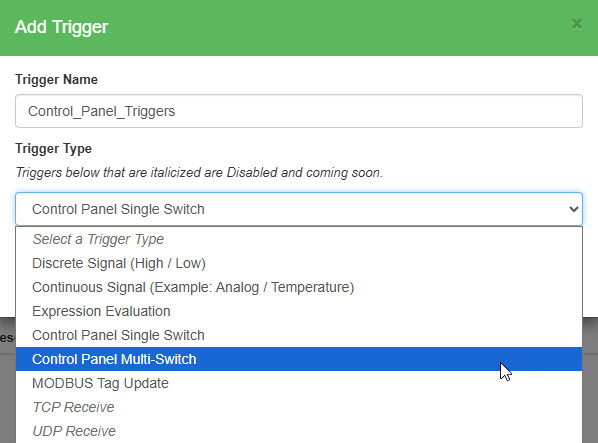Focus the Trigger Name input field

tap(299, 111)
